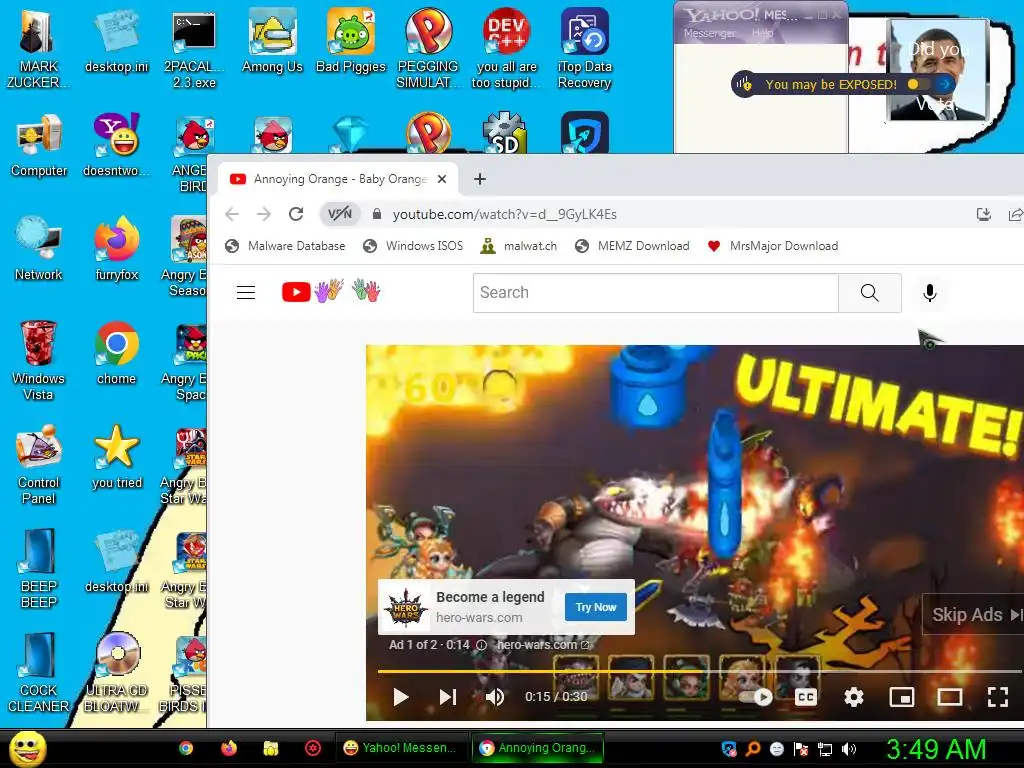The height and width of the screenshot is (768, 1024).
Task: Switch to Yahoo! Messenger taskbar button
Action: (x=403, y=748)
